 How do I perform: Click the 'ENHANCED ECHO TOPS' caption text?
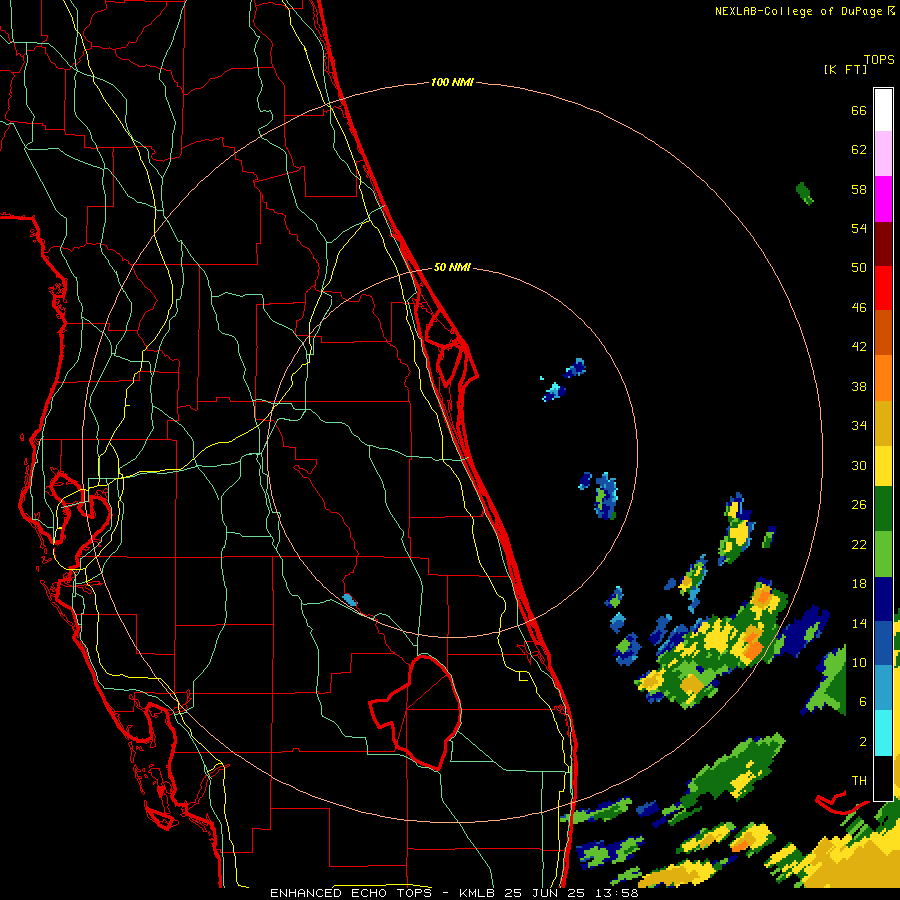coord(351,893)
